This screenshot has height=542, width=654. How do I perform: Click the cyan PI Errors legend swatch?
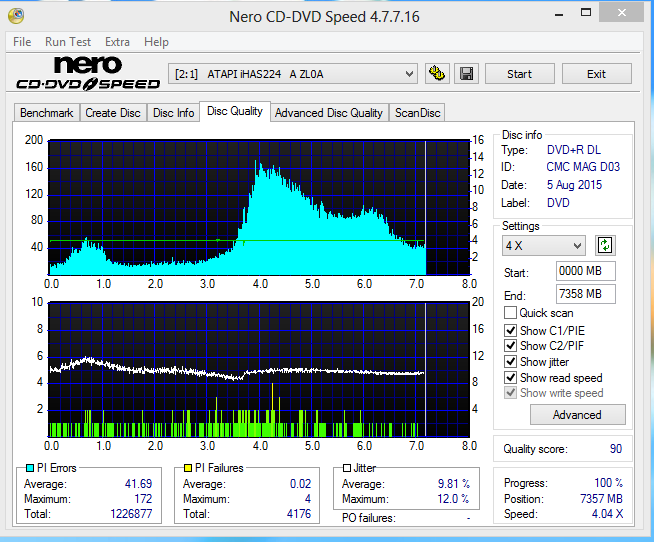[30, 468]
